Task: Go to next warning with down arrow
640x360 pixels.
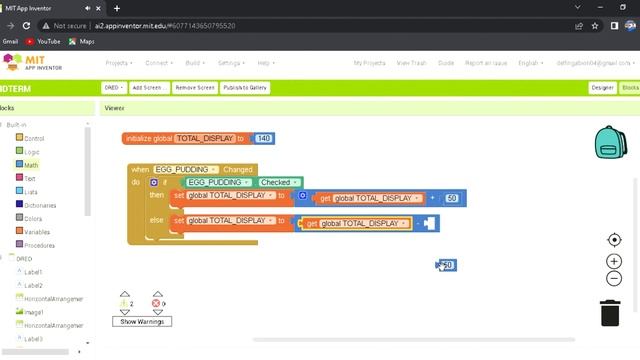Action: point(125,312)
